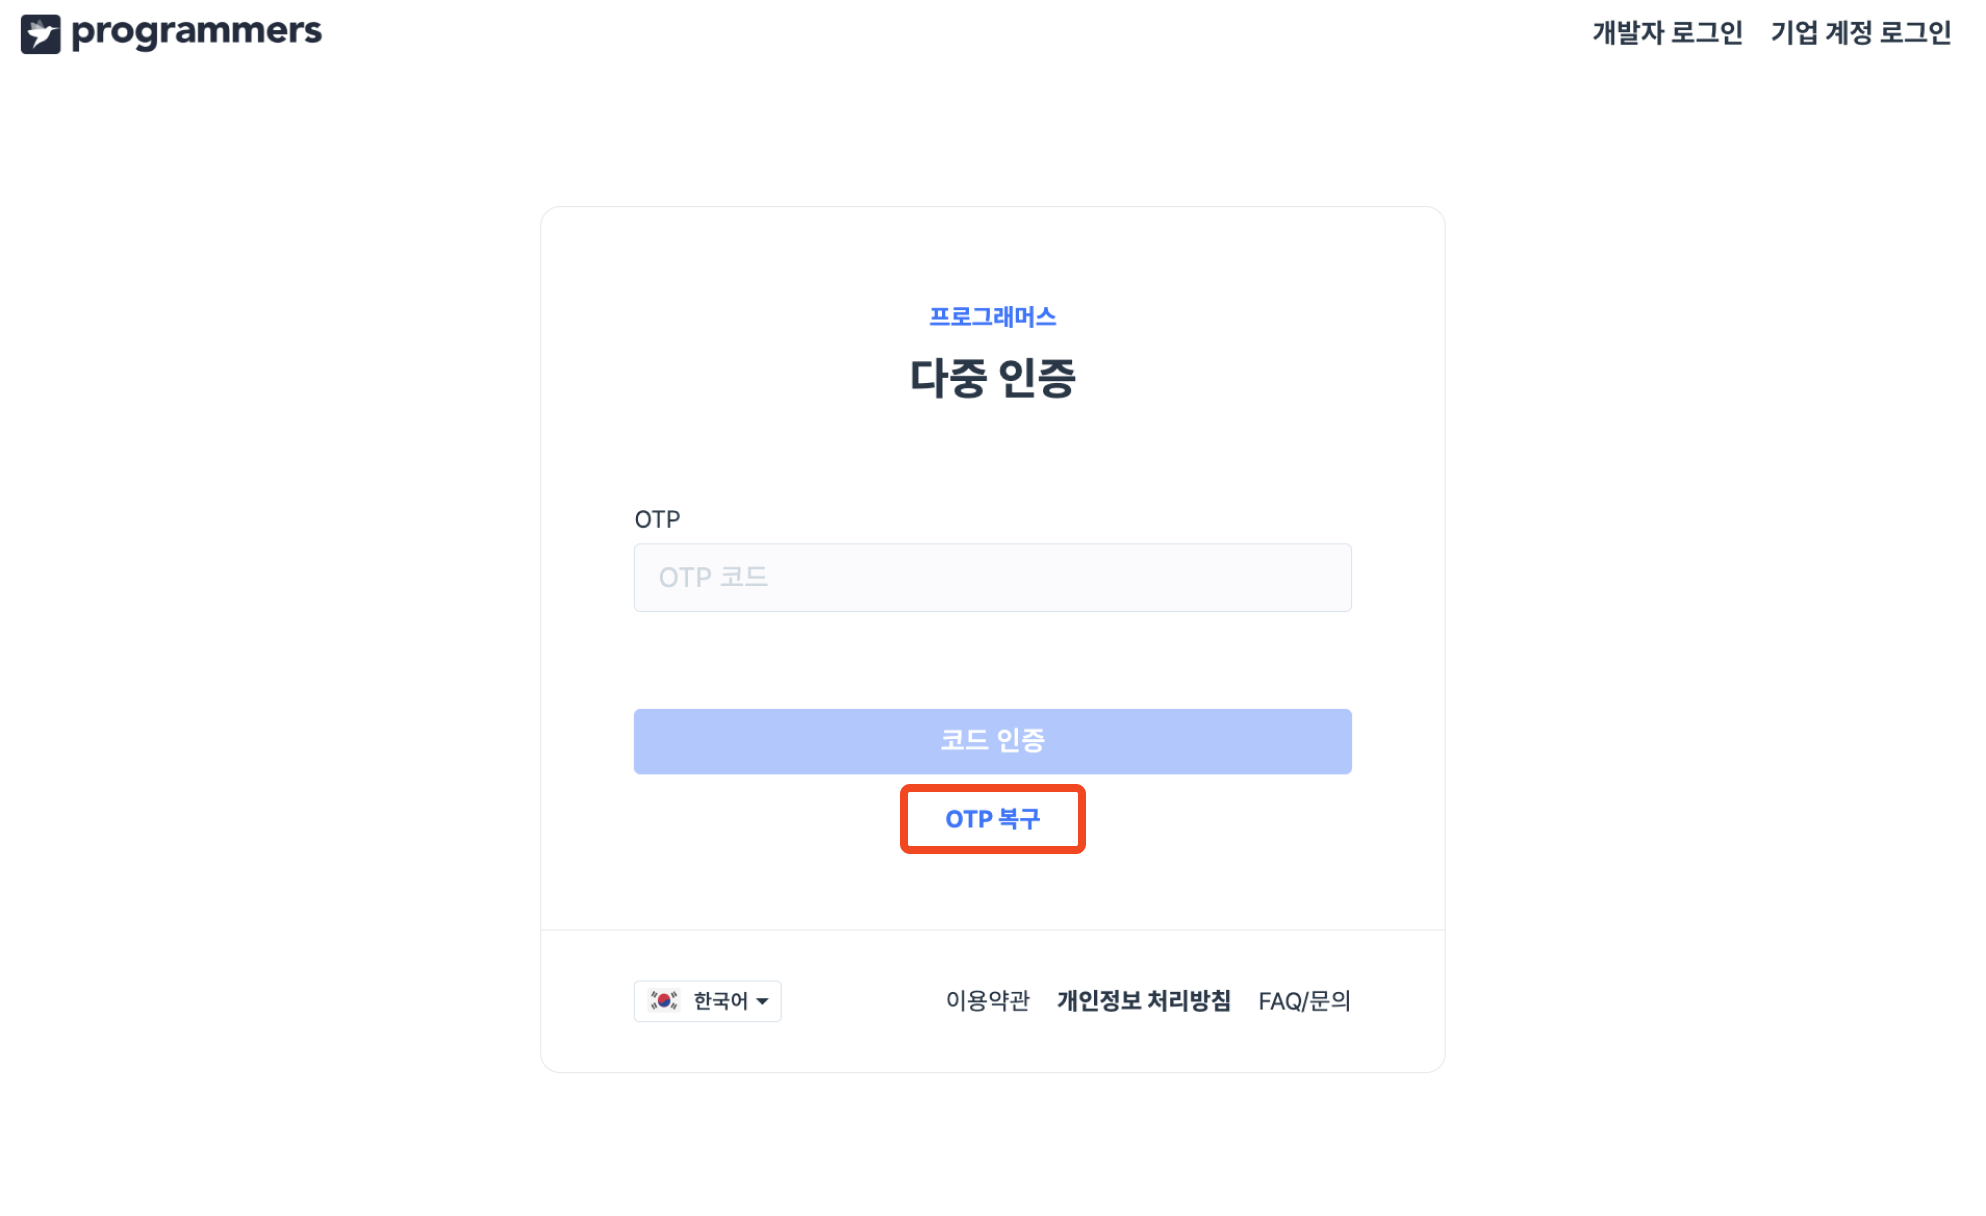Click the language selector caret arrow
Image resolution: width=1986 pixels, height=1216 pixels.
click(x=763, y=1001)
